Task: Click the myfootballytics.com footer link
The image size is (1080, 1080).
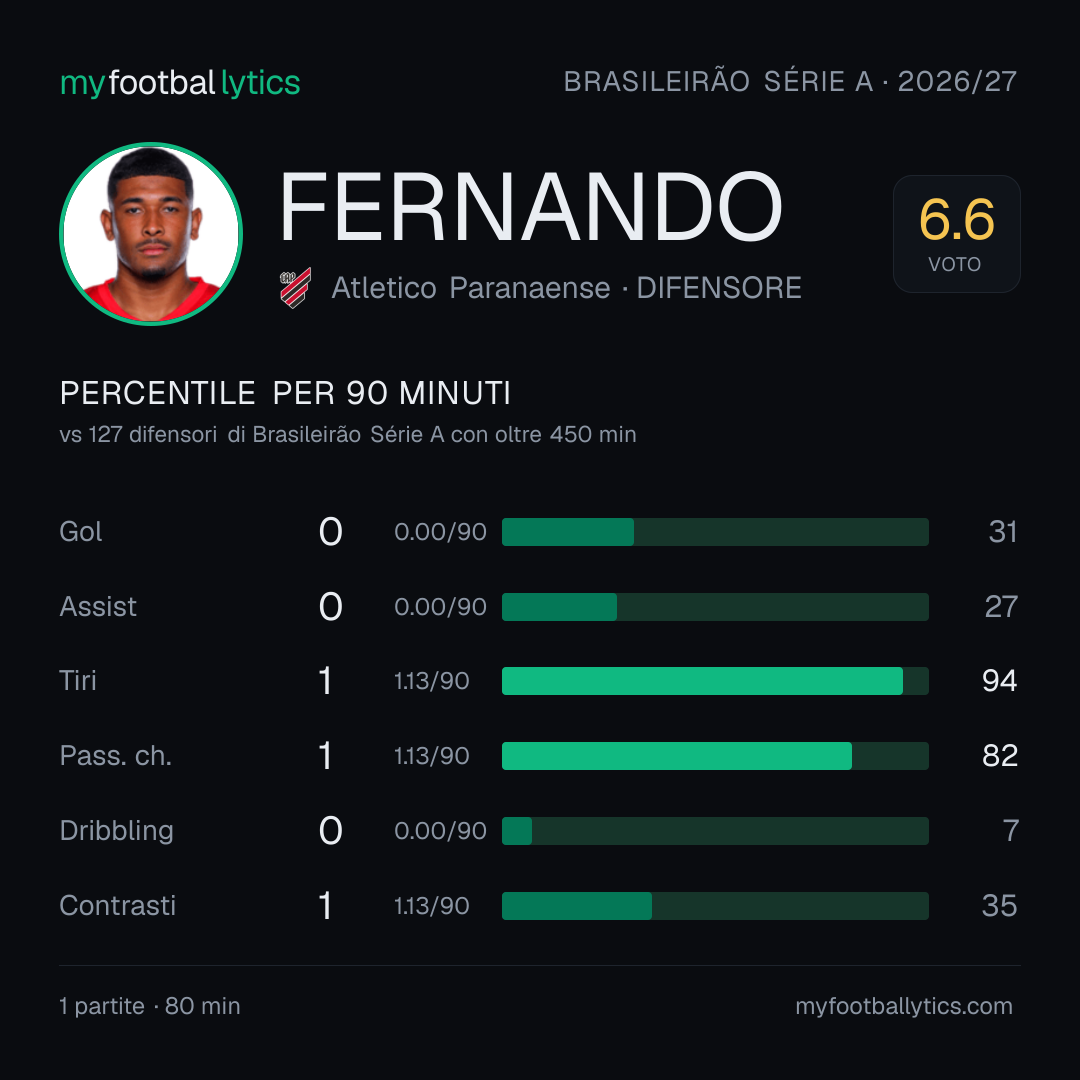Action: (904, 1006)
